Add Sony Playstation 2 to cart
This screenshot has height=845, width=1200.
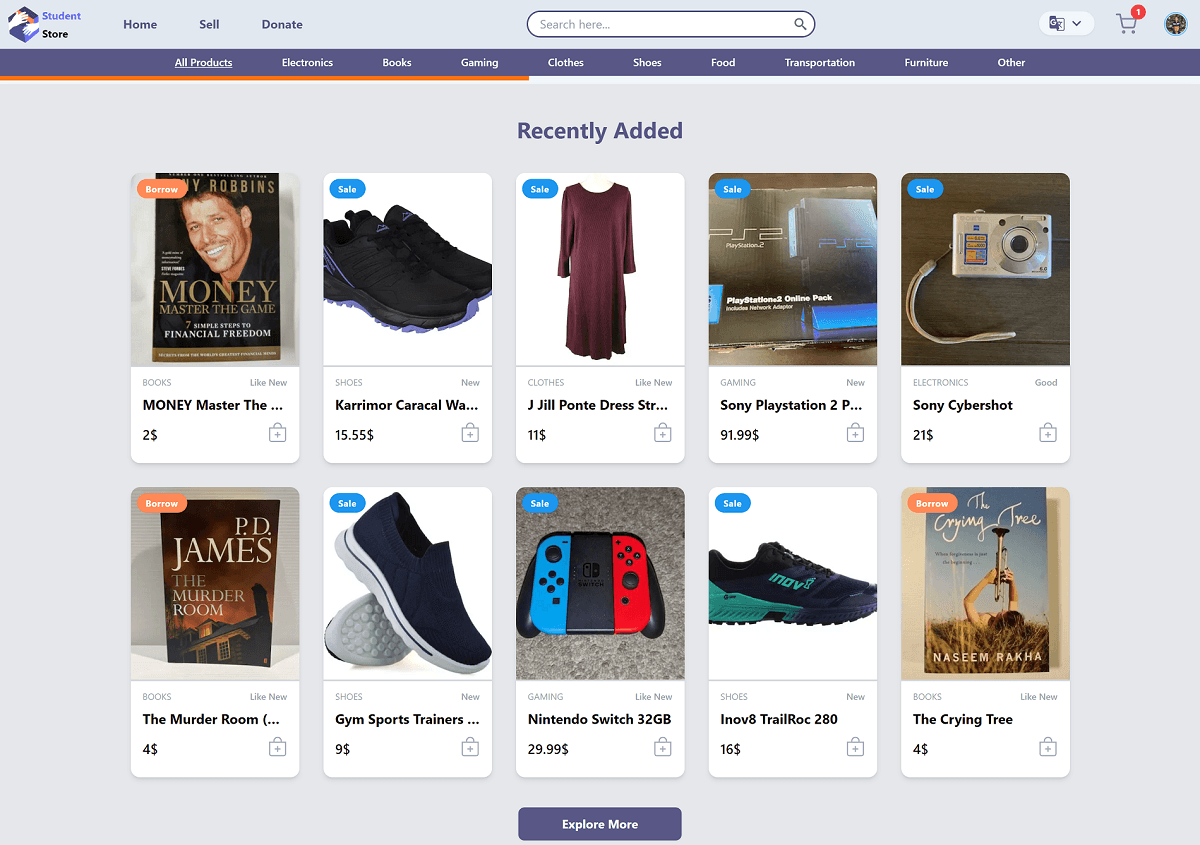pyautogui.click(x=855, y=433)
